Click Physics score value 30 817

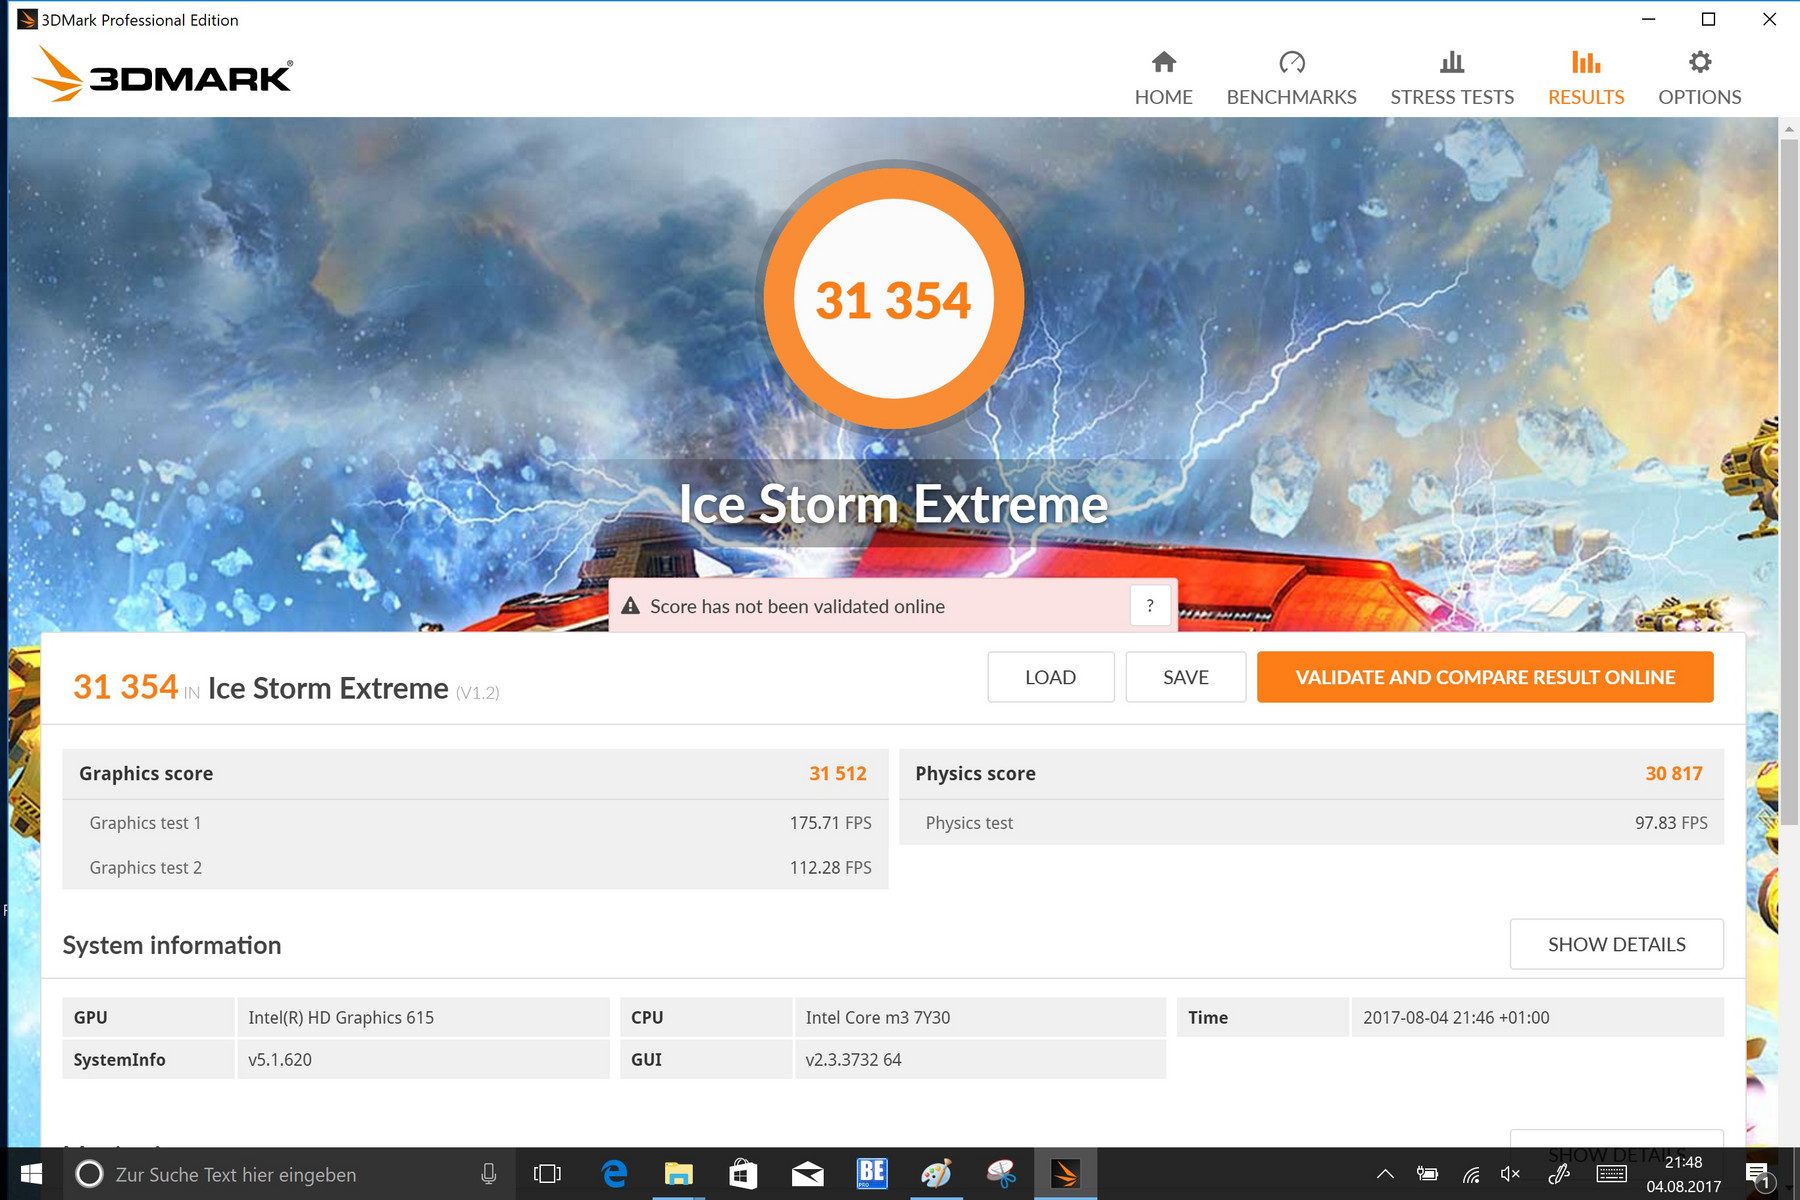pyautogui.click(x=1674, y=773)
